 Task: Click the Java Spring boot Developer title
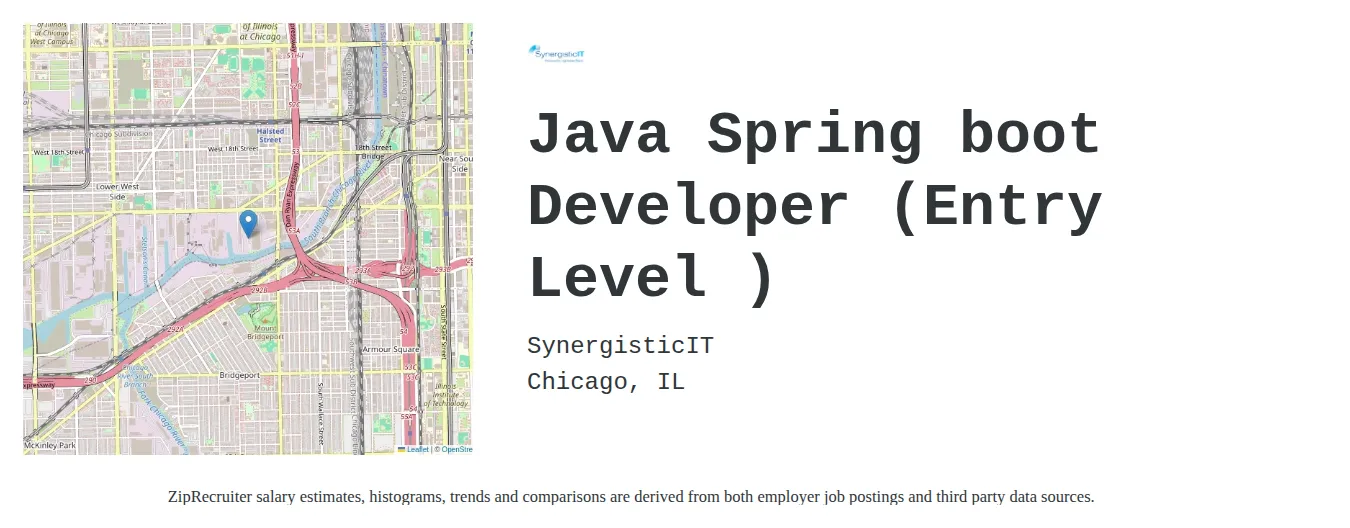point(815,206)
